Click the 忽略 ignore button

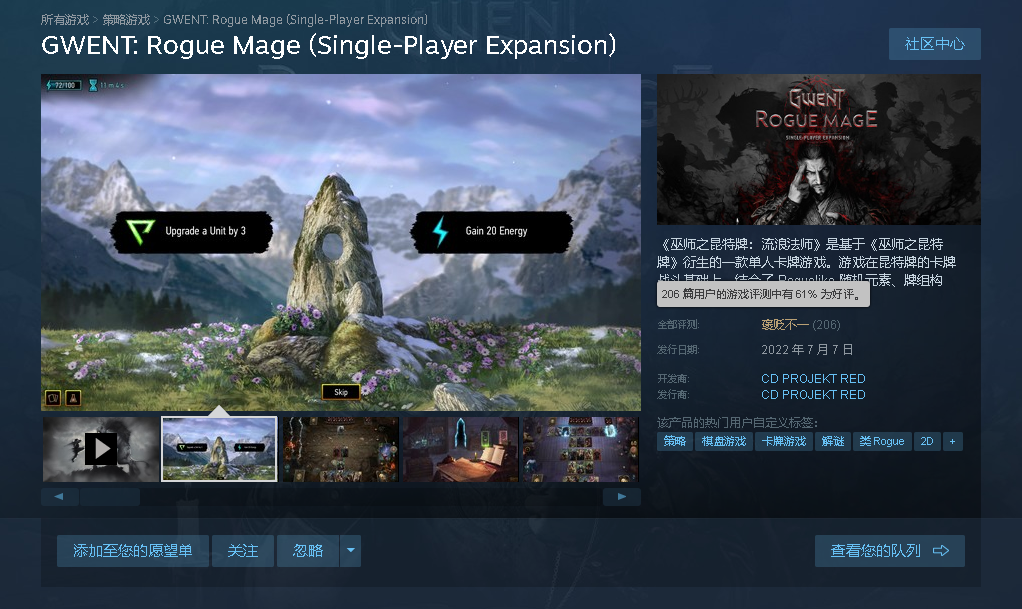(308, 551)
